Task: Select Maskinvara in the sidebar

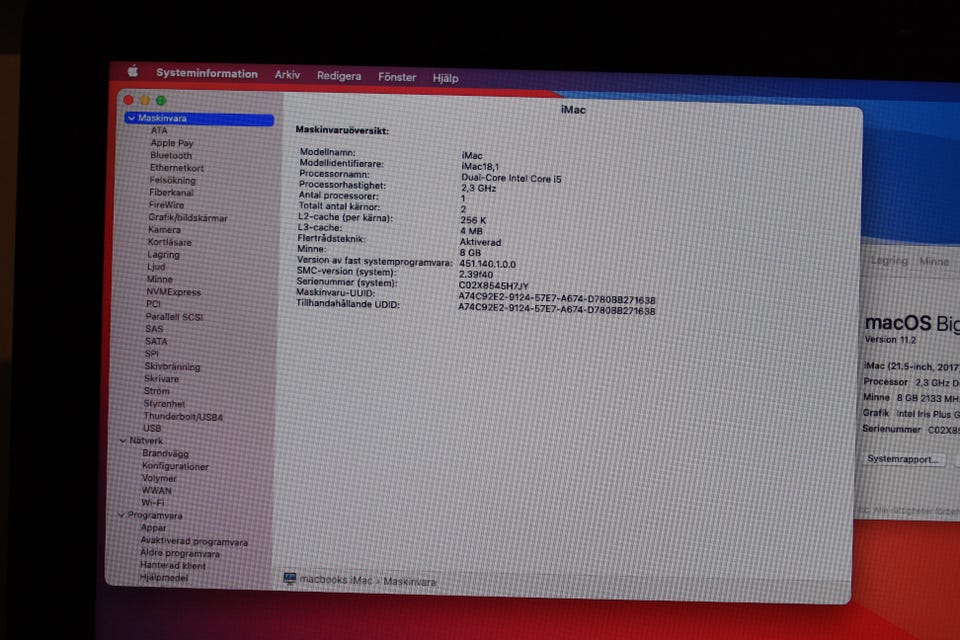Action: click(x=199, y=118)
